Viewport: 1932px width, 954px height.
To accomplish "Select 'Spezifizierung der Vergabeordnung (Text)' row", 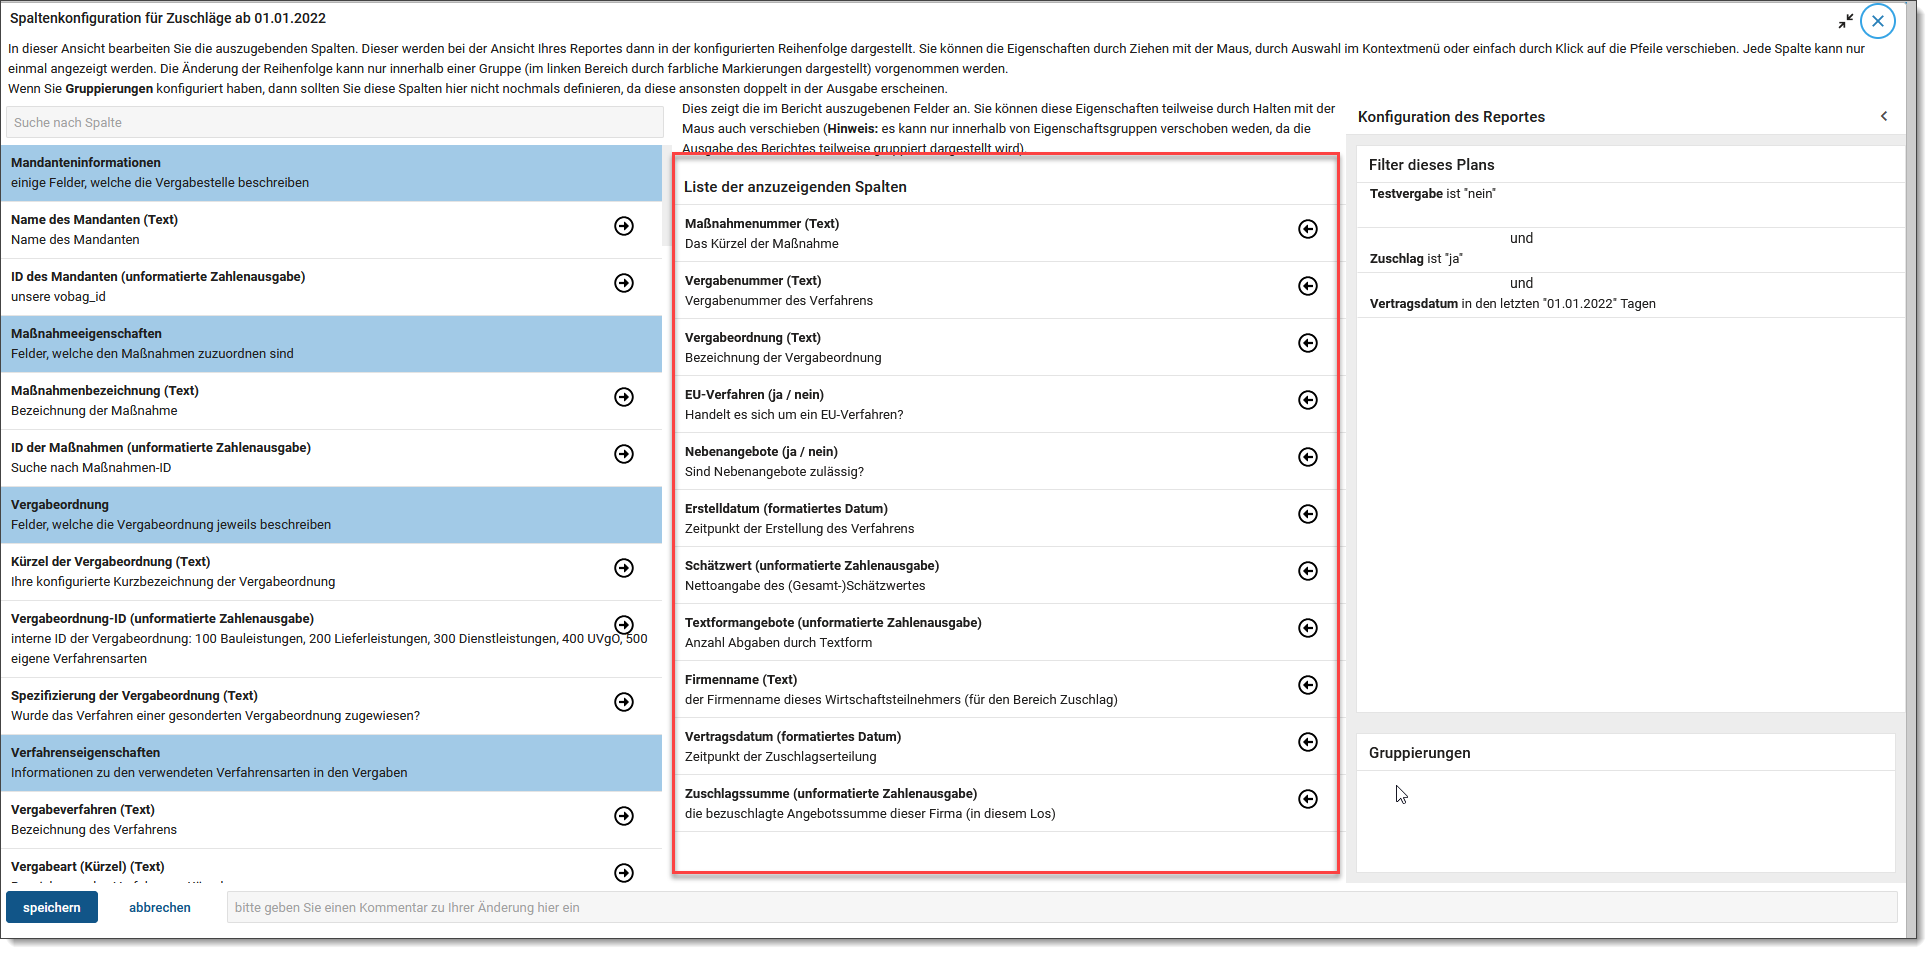I will pos(331,706).
